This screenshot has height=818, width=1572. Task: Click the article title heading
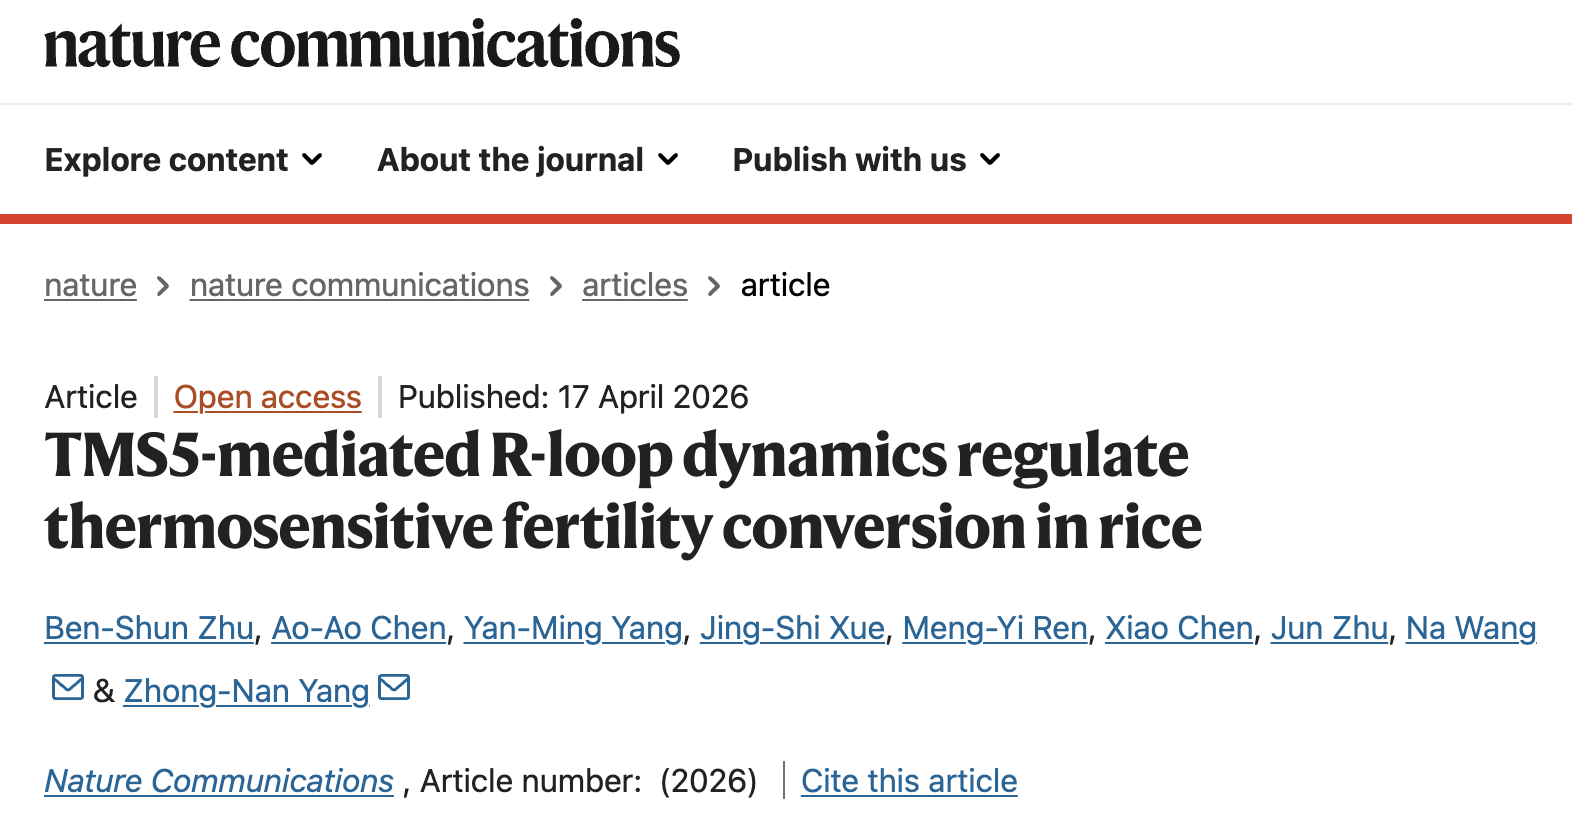623,491
